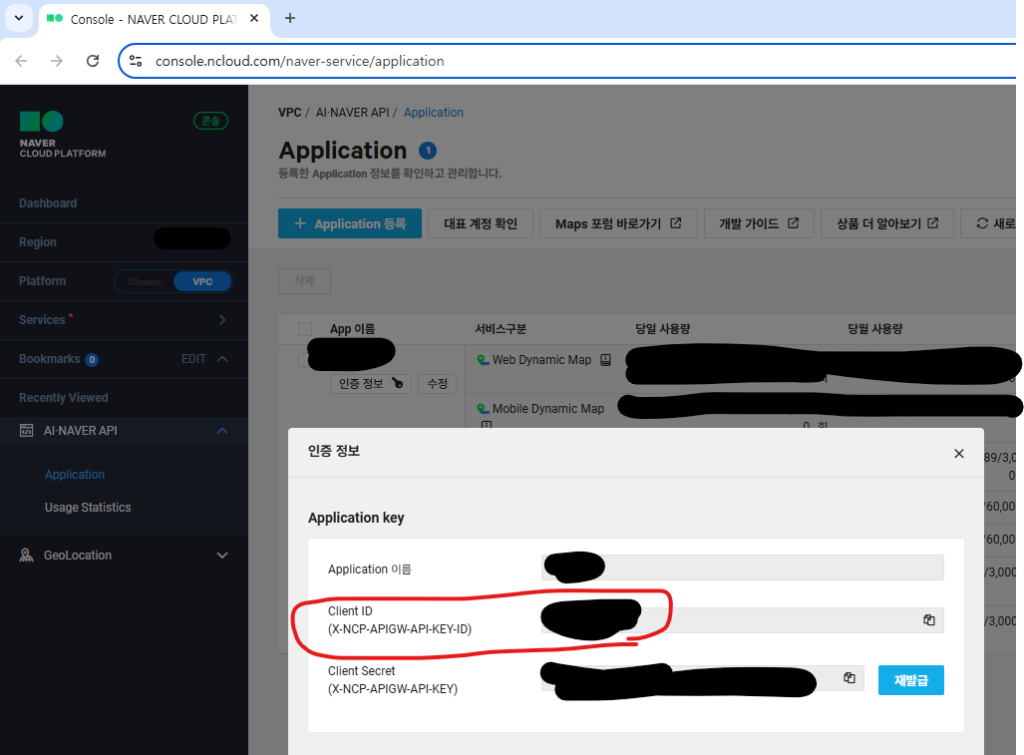Viewport: 1024px width, 755px height.
Task: Go back in browser history
Action: click(22, 61)
